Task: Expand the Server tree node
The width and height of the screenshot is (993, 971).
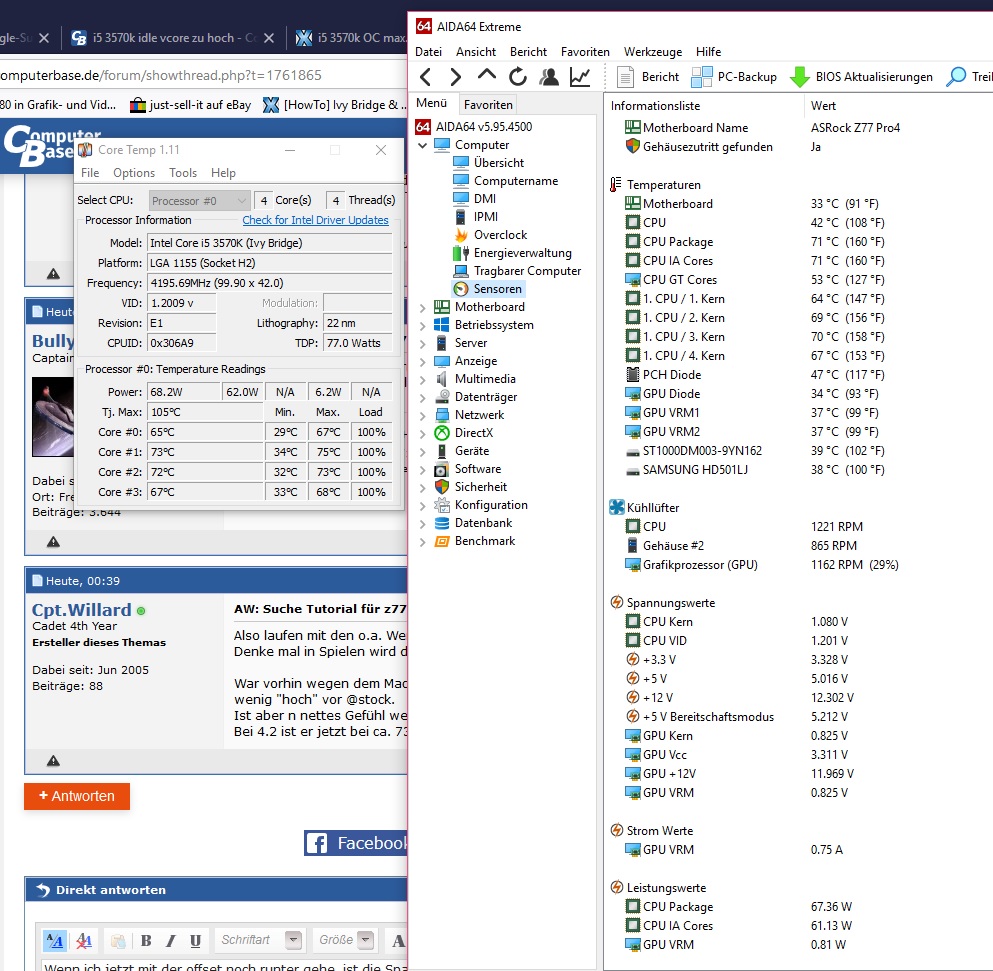Action: pos(422,343)
